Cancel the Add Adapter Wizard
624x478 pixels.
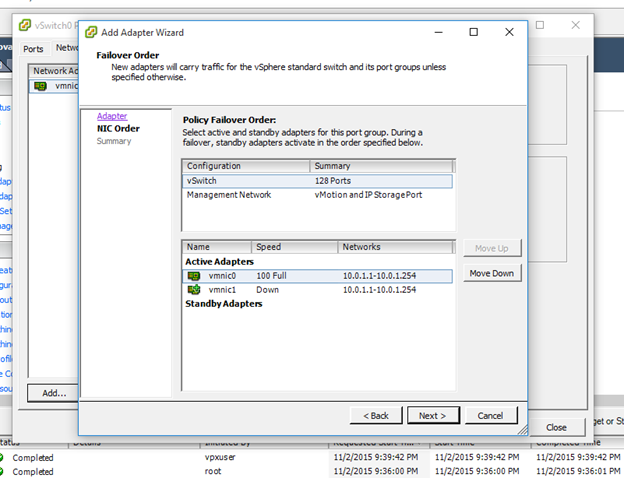pos(491,416)
